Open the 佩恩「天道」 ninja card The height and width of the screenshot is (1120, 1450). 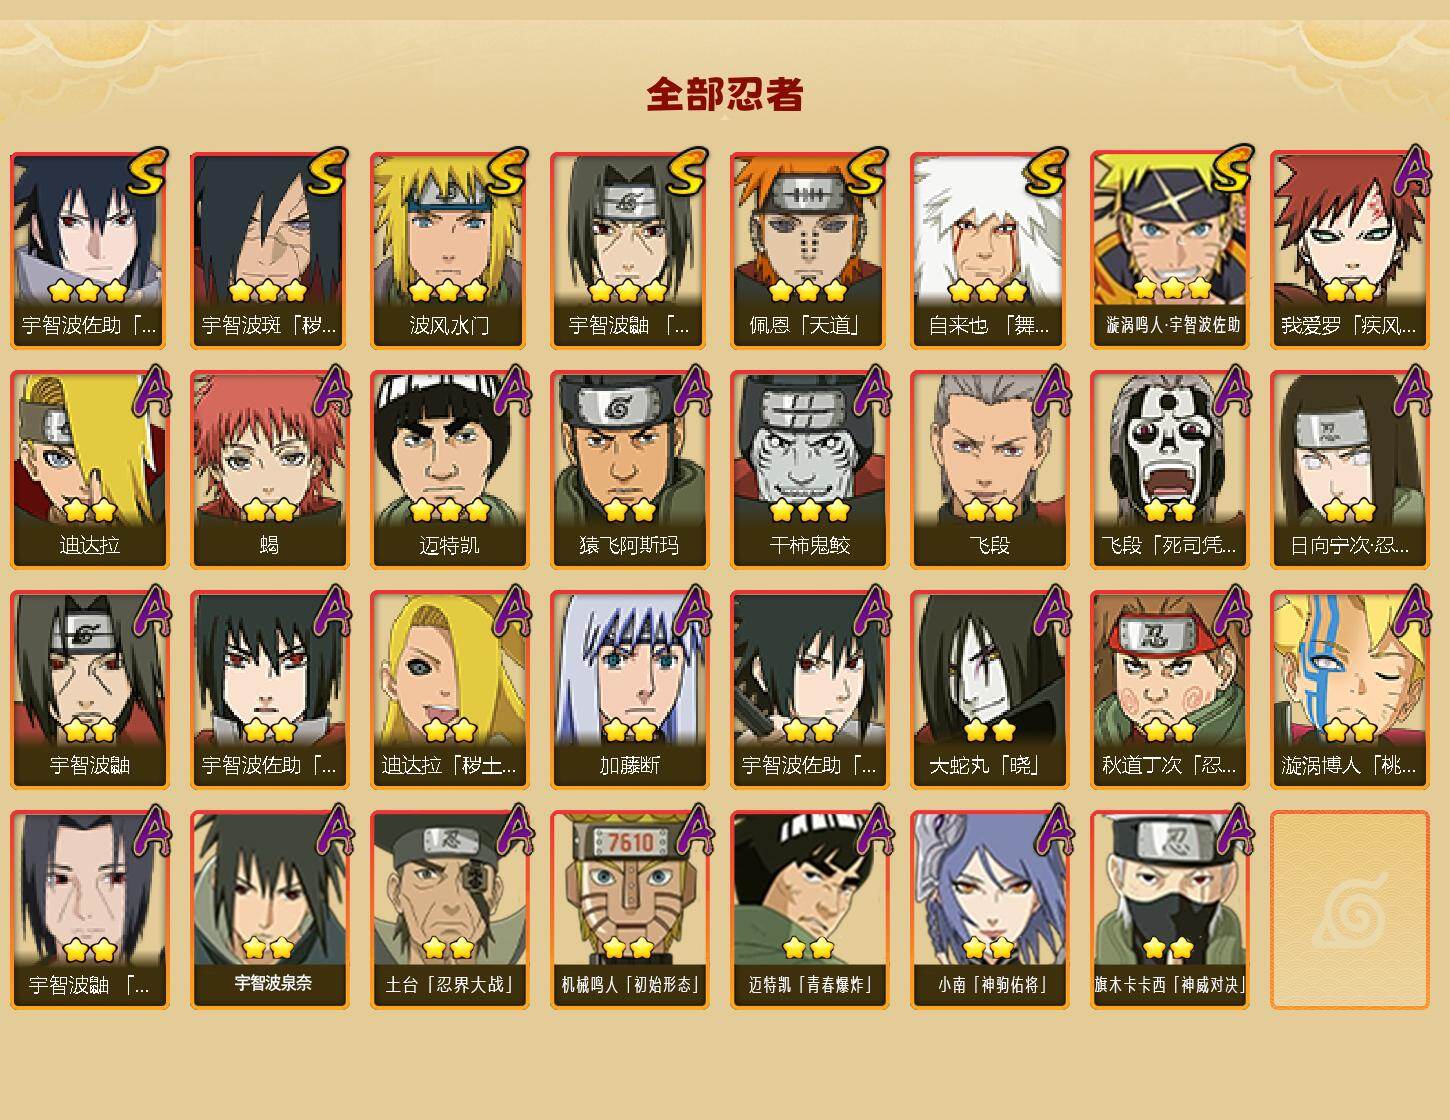[x=809, y=250]
